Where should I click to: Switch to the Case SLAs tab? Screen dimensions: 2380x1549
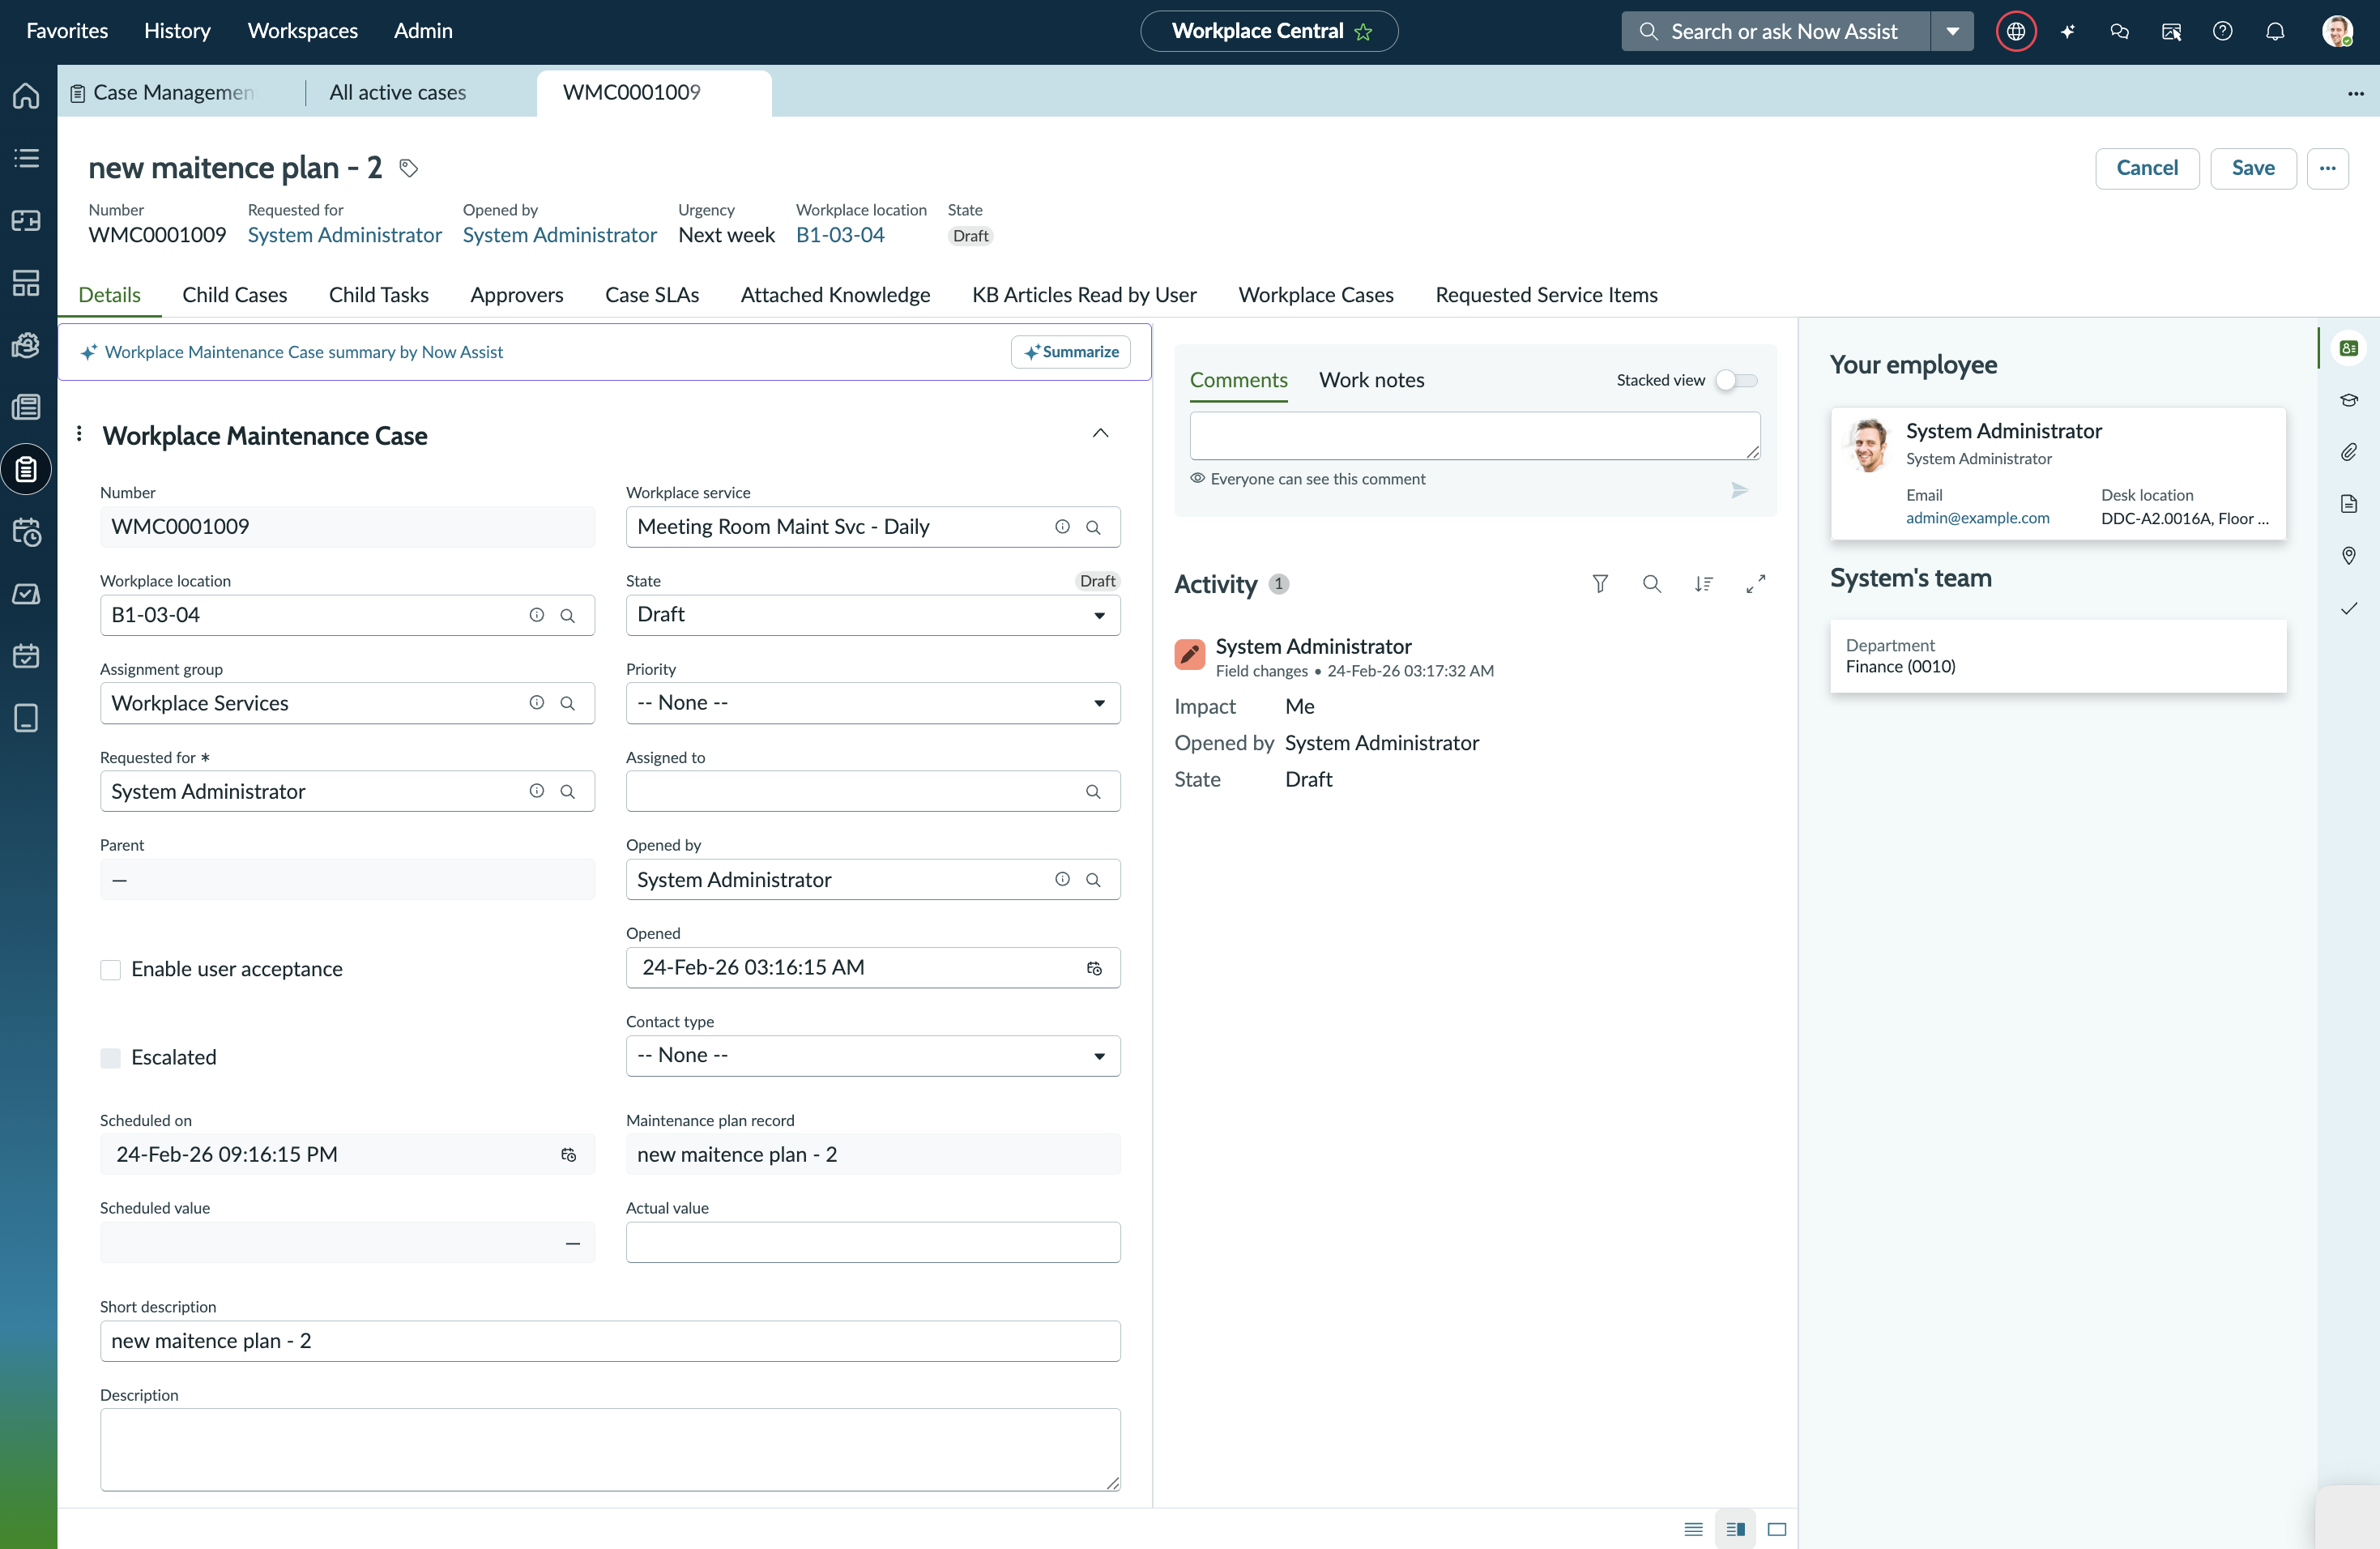(x=652, y=295)
